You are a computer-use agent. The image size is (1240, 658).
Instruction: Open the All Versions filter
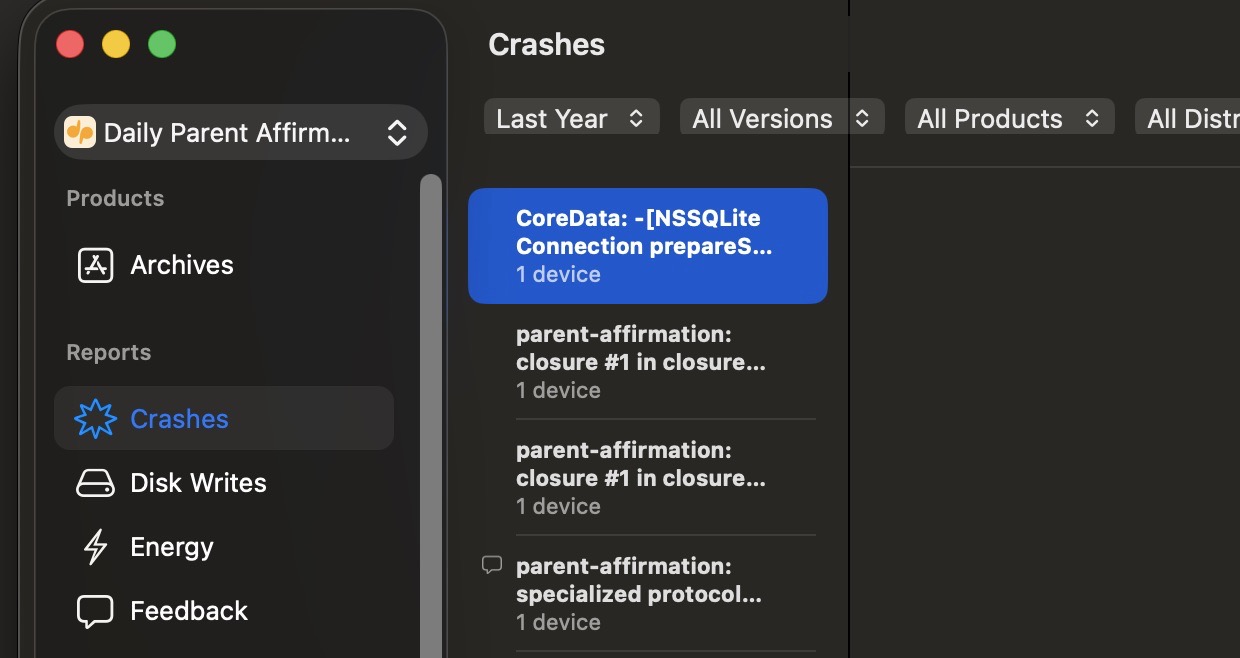point(782,117)
